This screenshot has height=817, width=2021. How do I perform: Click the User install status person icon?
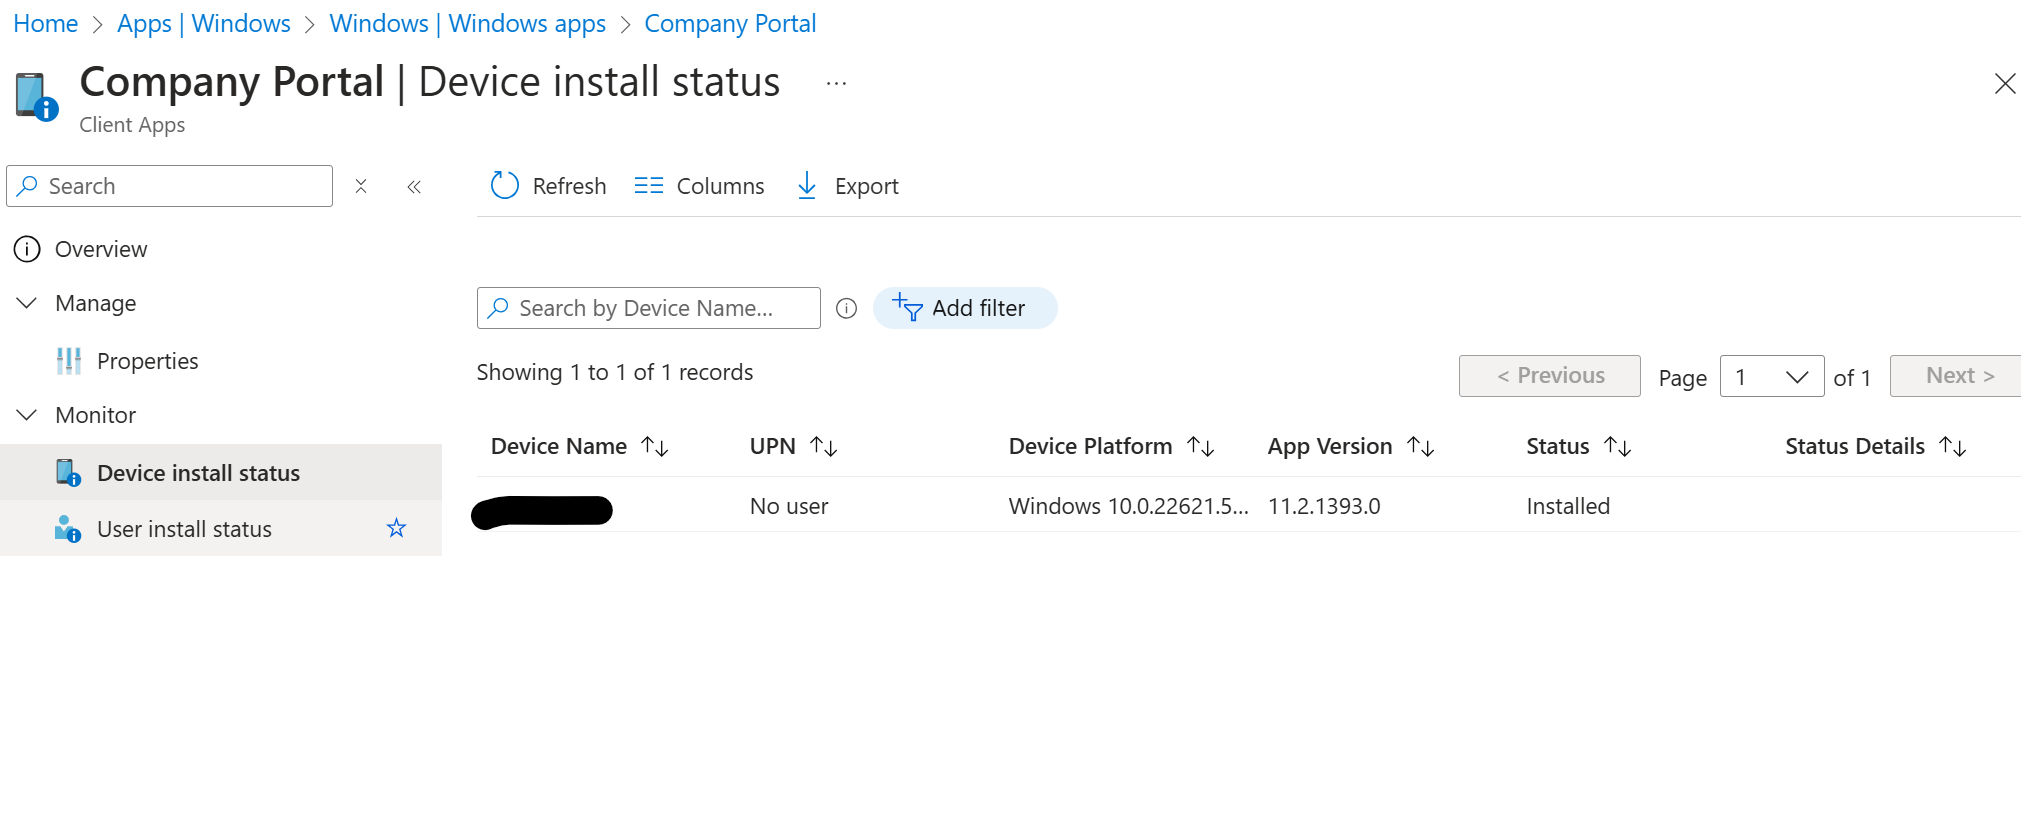(x=68, y=529)
